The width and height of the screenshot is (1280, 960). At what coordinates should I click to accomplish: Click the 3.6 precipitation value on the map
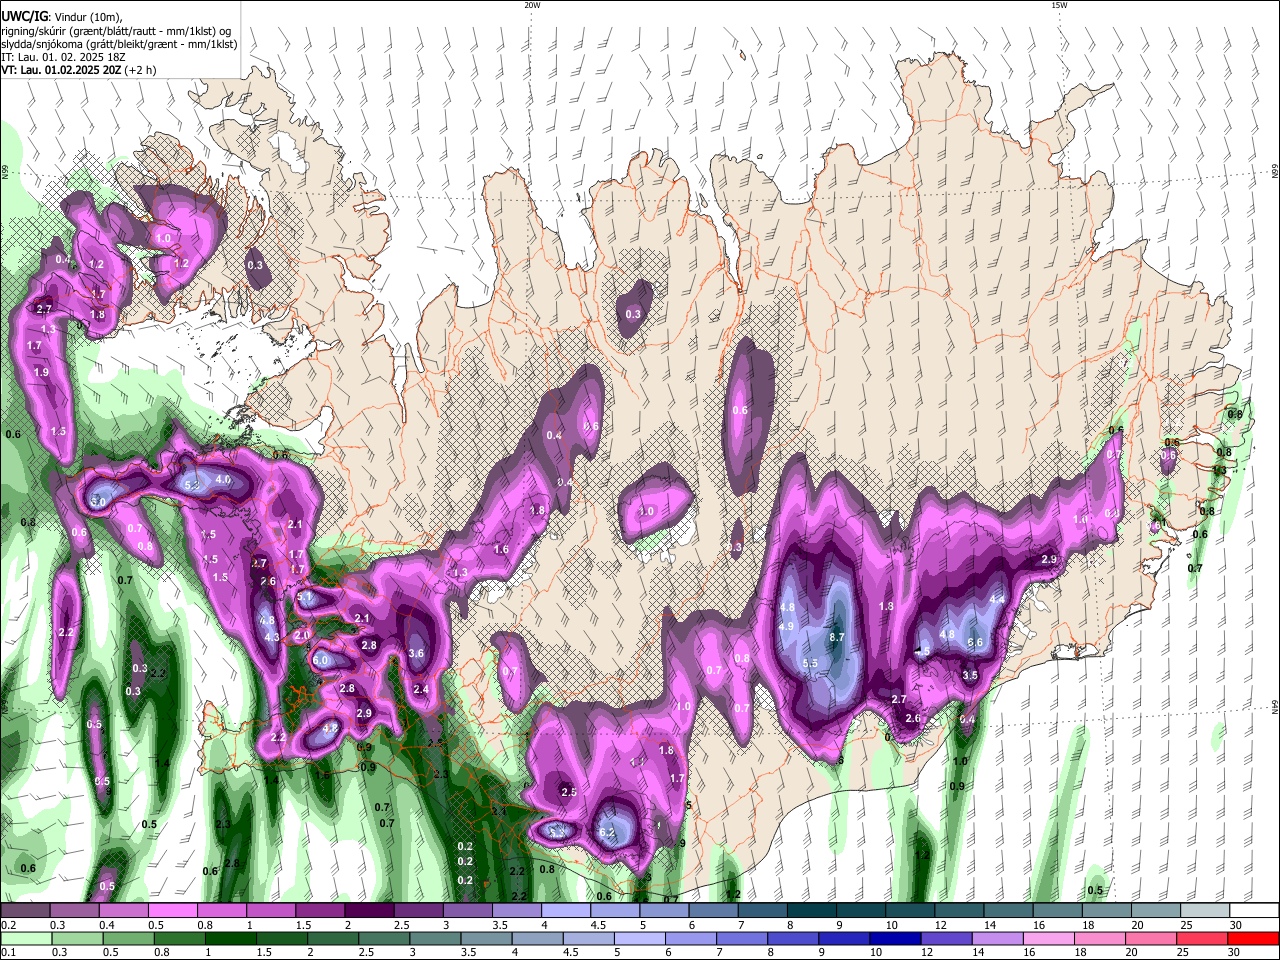(x=417, y=653)
